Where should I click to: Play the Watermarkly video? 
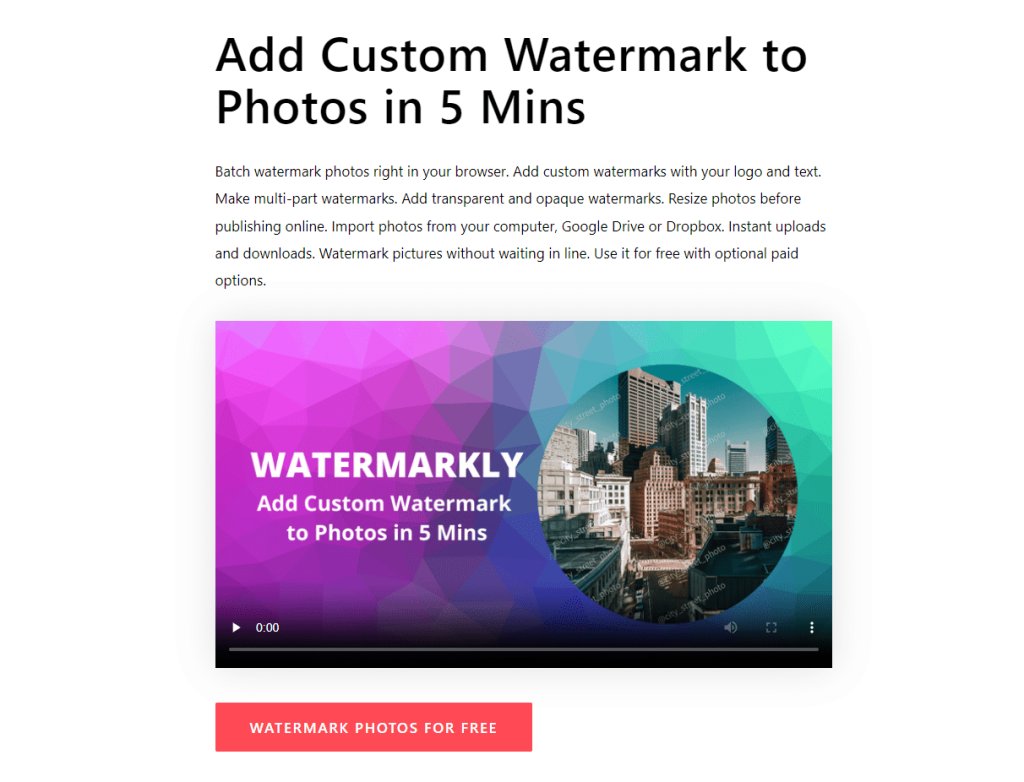236,628
